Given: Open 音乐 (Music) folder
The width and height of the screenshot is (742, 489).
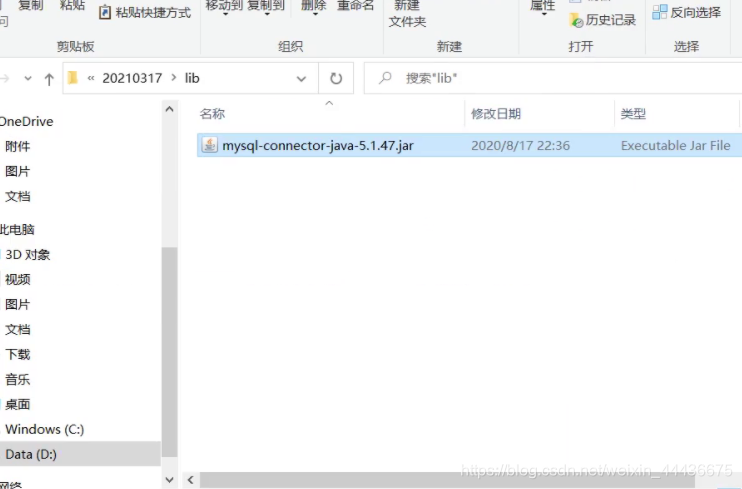Looking at the screenshot, I should 18,379.
